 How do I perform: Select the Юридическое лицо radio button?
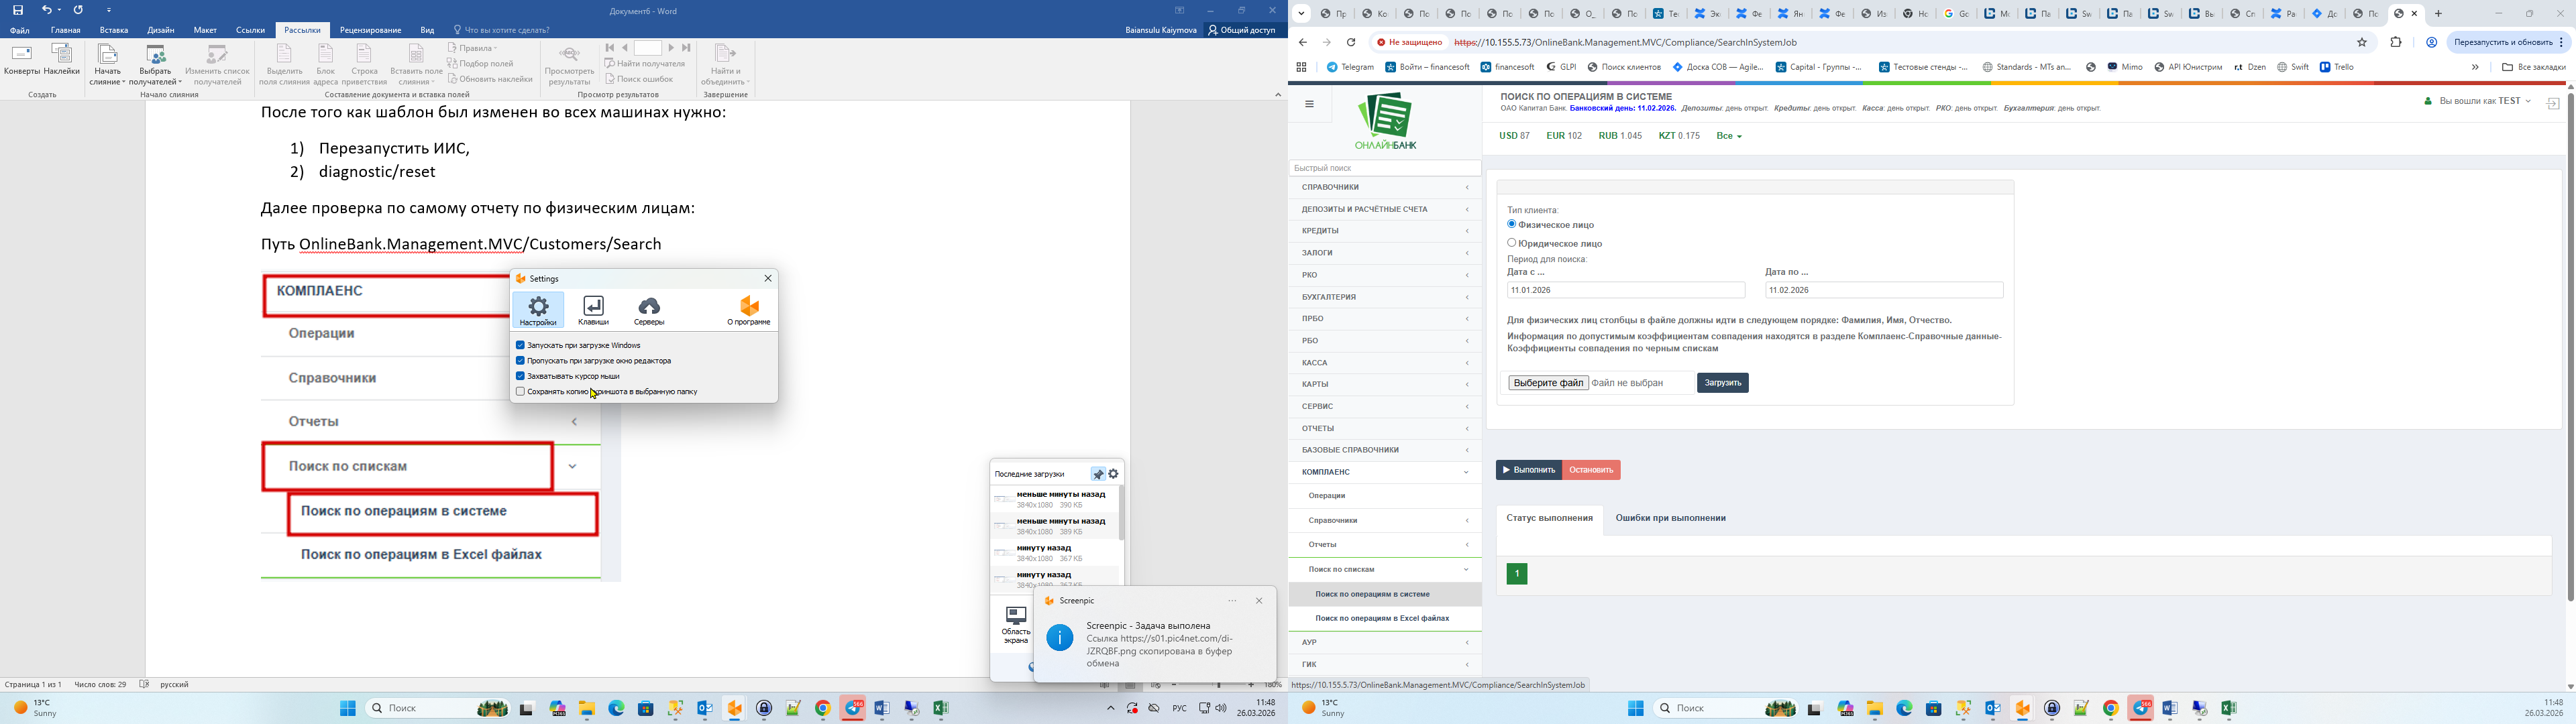[x=1512, y=243]
